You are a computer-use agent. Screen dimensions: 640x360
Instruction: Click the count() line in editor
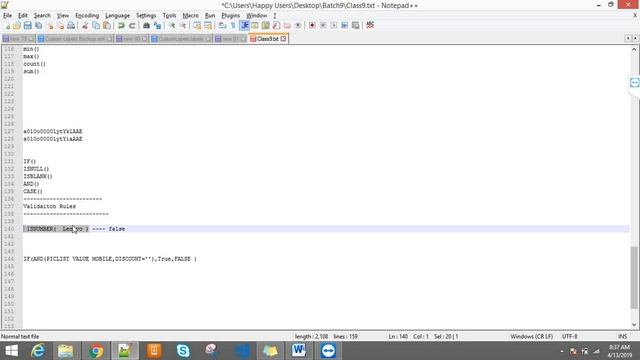(x=34, y=64)
